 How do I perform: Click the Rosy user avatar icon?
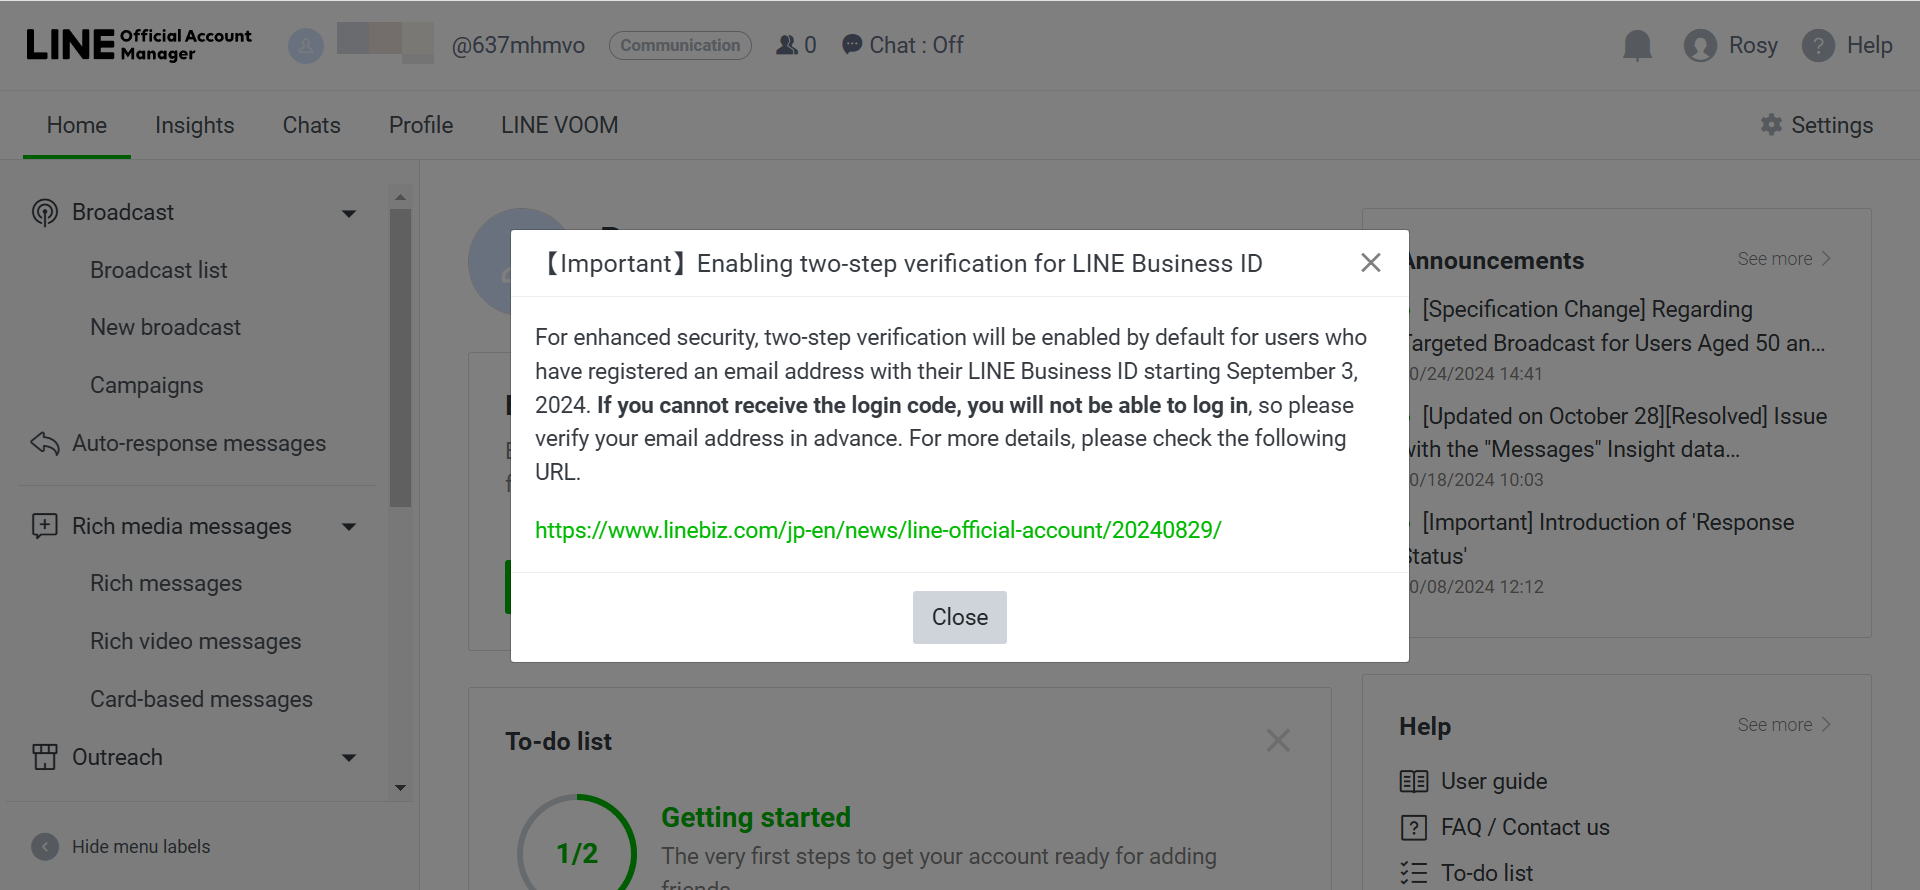pyautogui.click(x=1700, y=45)
